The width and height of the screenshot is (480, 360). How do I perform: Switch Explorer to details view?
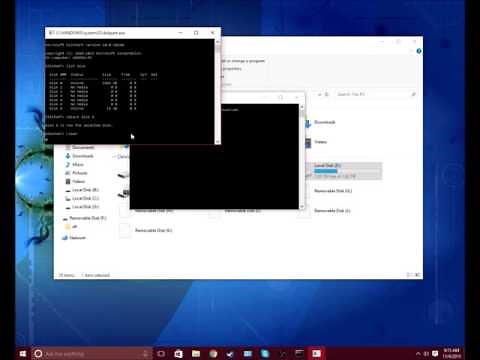click(x=409, y=275)
